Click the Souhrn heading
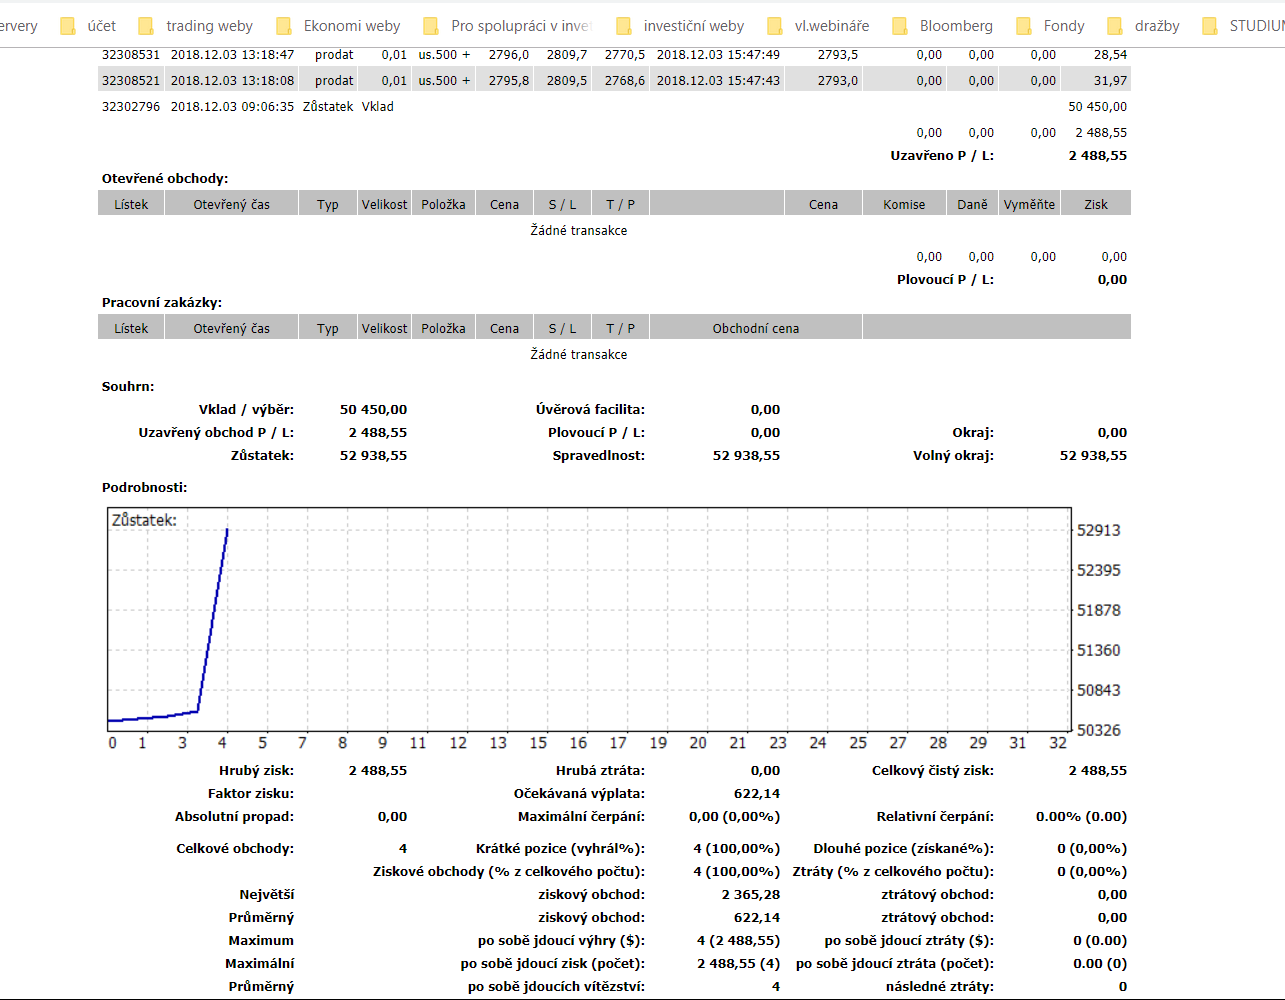 128,387
